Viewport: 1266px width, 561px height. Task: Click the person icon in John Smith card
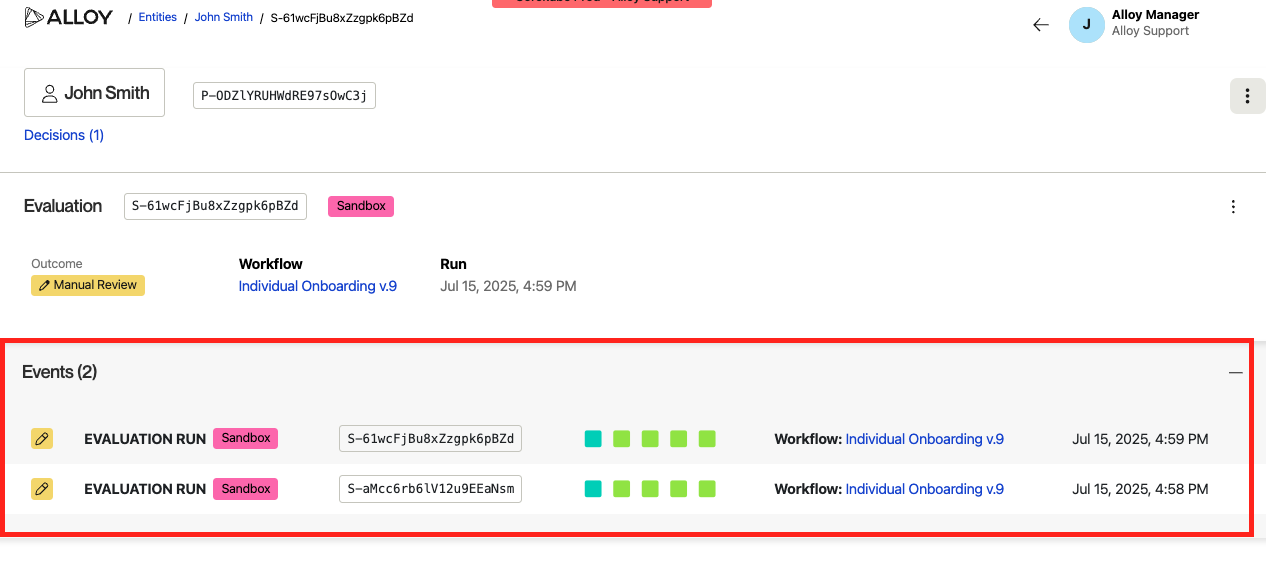pyautogui.click(x=49, y=93)
